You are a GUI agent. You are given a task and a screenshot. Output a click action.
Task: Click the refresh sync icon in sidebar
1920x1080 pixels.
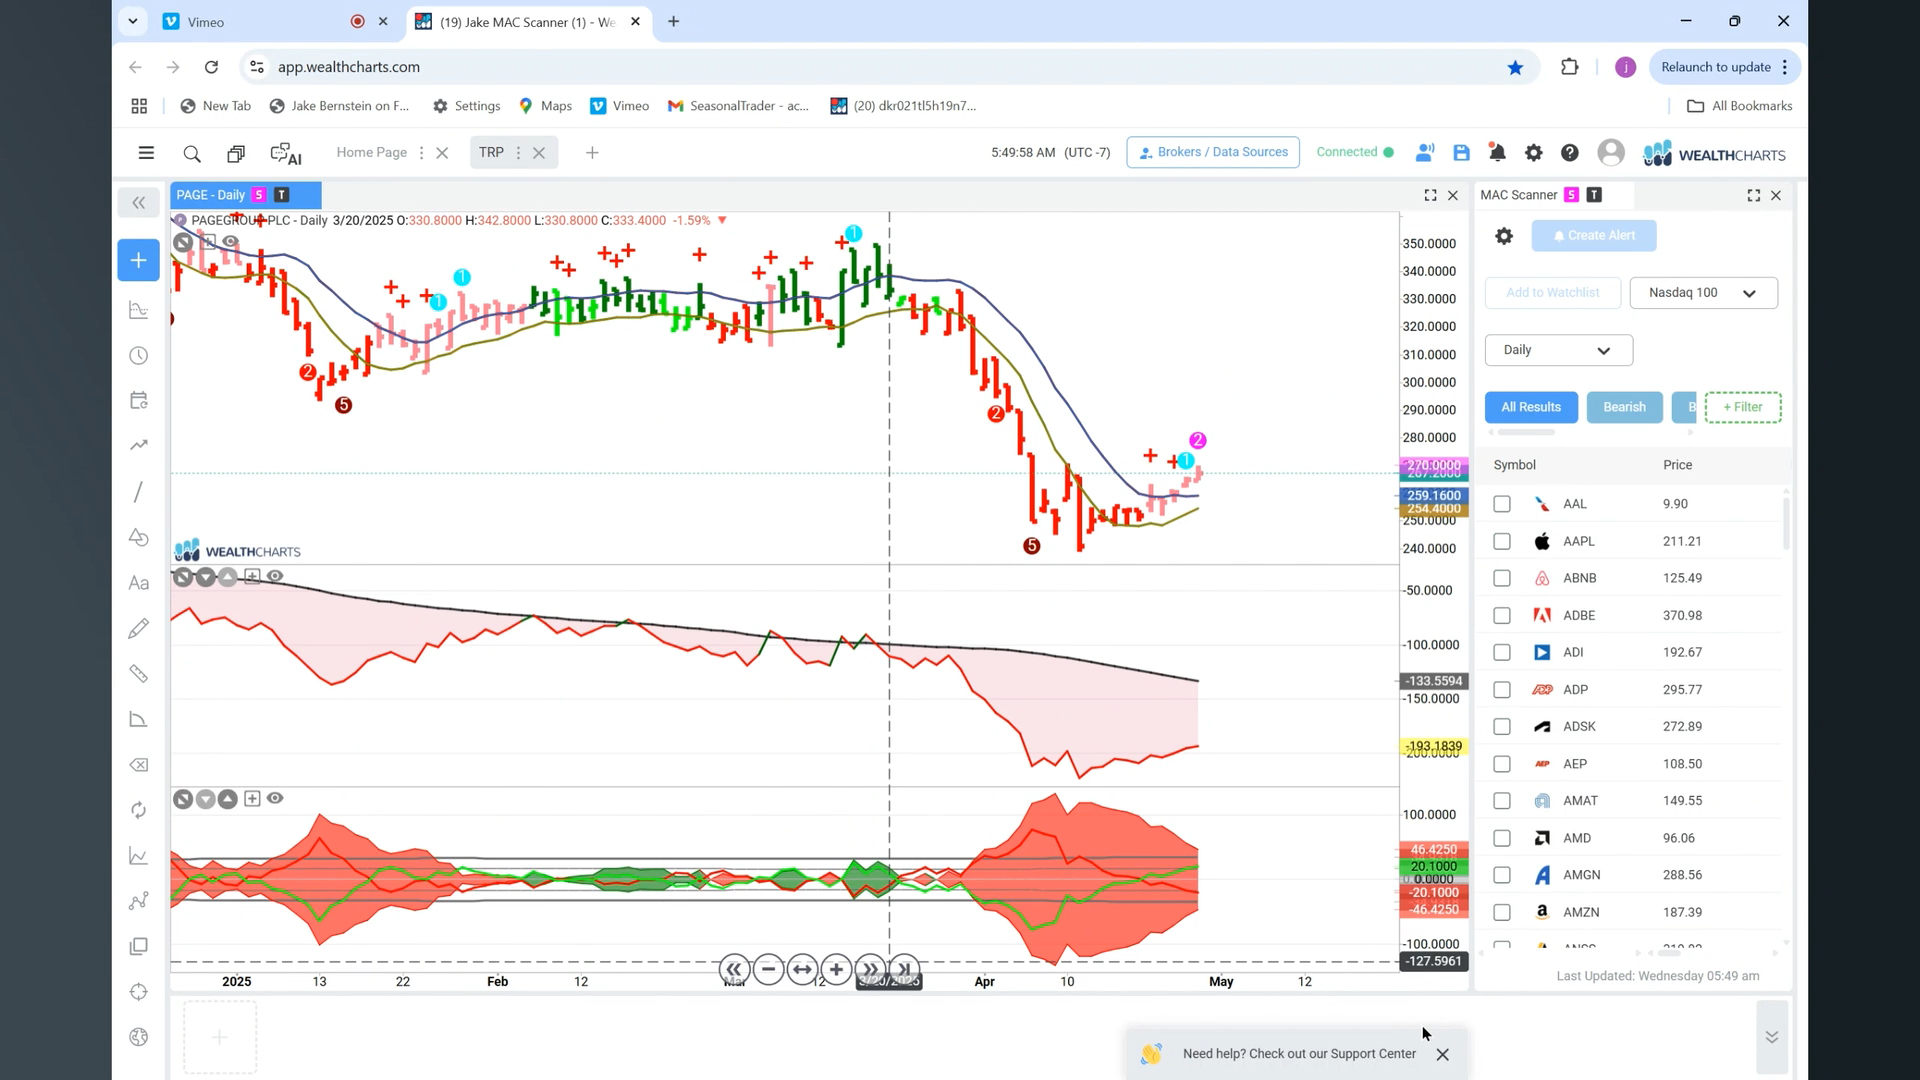pos(139,810)
